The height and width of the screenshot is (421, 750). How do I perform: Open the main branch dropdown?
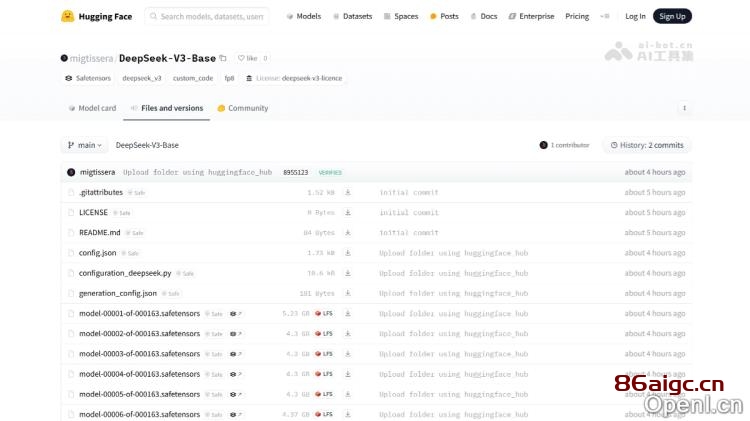coord(85,145)
